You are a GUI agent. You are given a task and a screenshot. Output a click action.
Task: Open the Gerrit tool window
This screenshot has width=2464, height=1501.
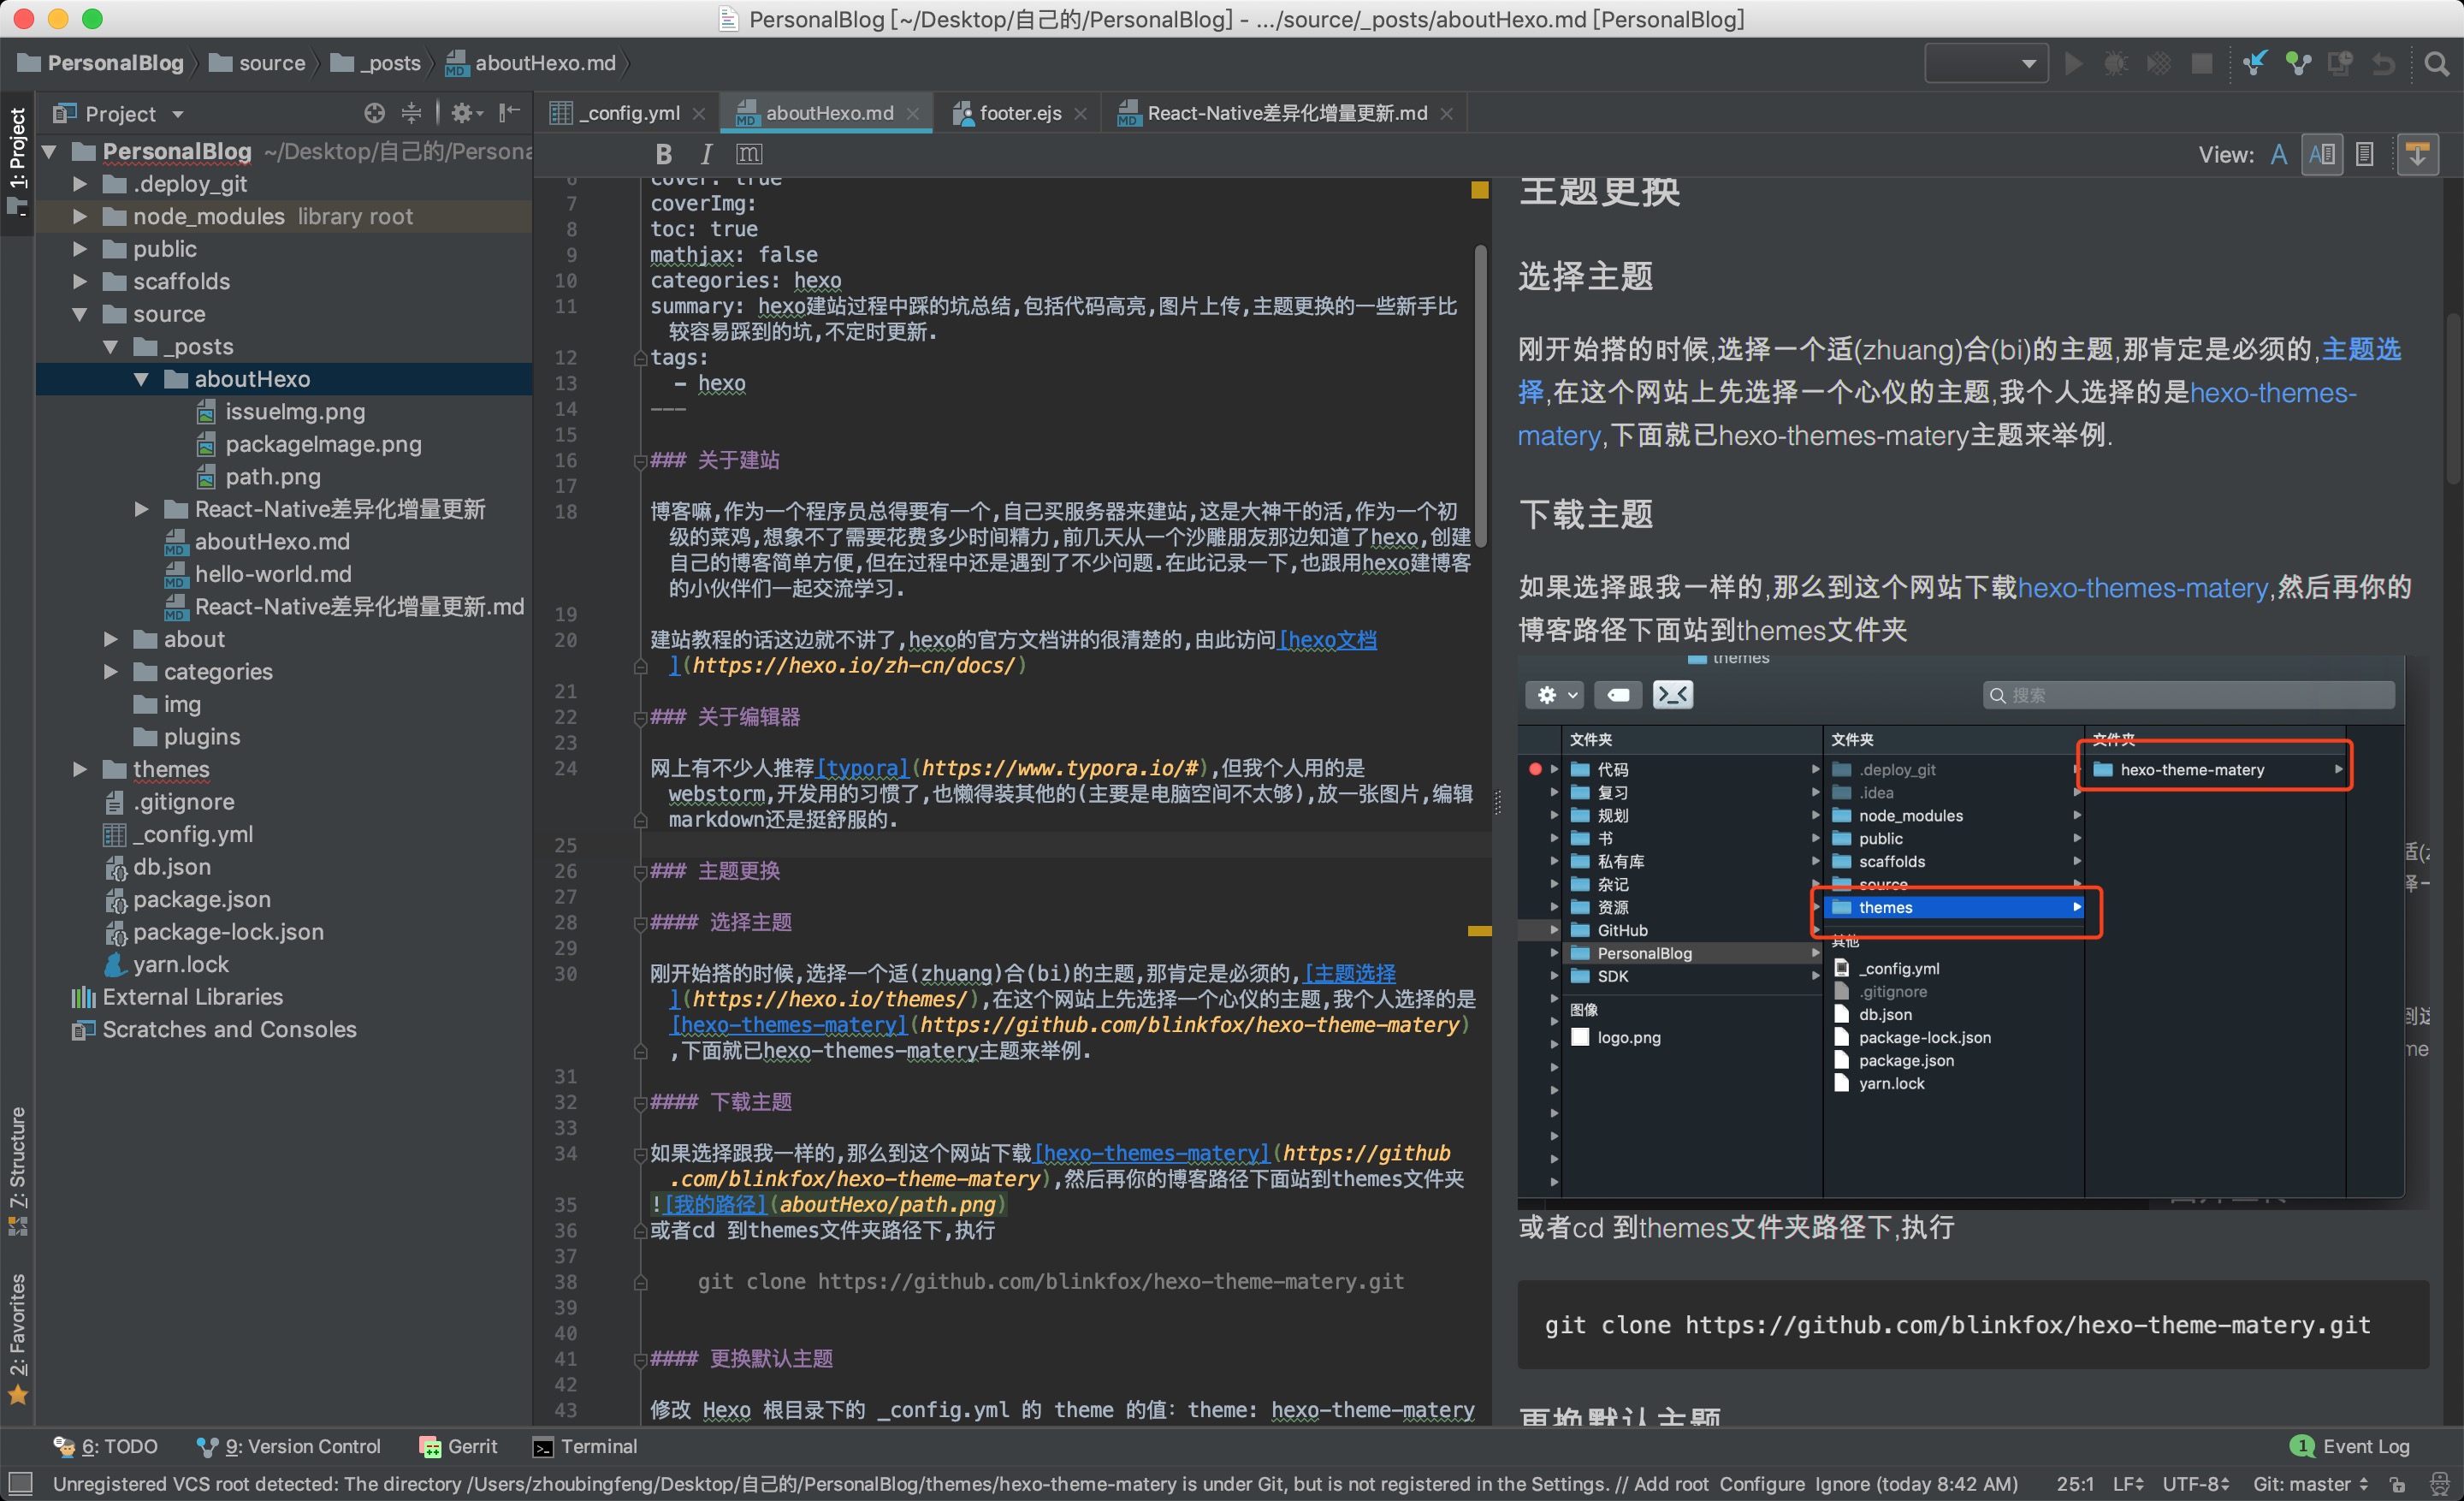tap(459, 1446)
